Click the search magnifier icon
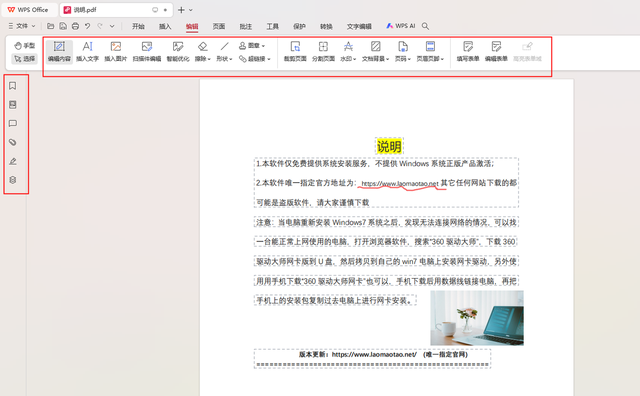This screenshot has height=396, width=640. 425,26
